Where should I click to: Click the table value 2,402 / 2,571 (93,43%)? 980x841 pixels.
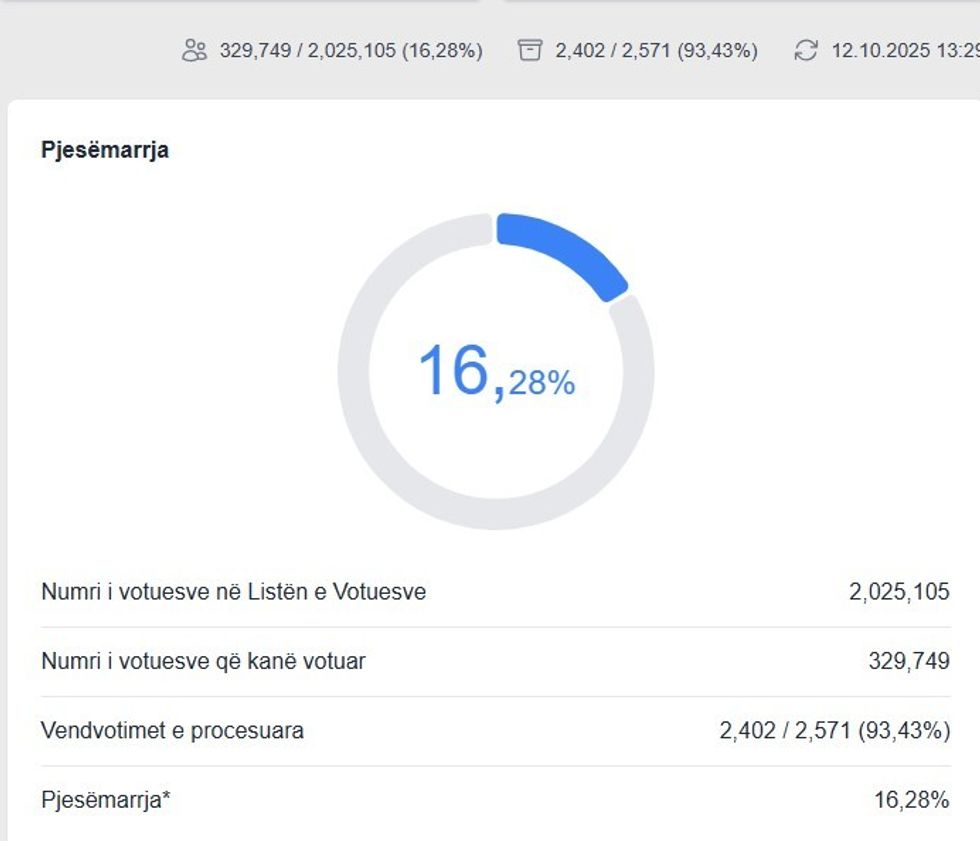coord(834,731)
